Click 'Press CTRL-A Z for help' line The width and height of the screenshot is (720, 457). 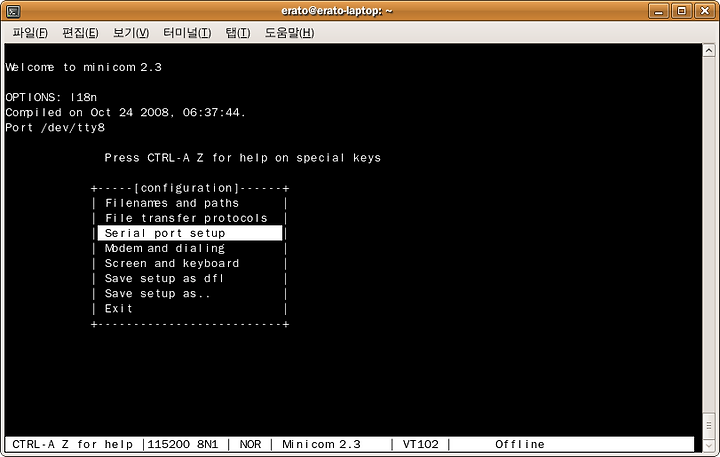tap(242, 158)
